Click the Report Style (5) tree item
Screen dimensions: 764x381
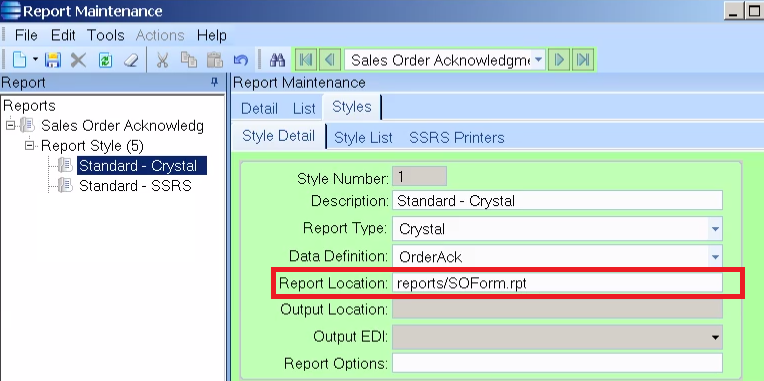point(92,146)
